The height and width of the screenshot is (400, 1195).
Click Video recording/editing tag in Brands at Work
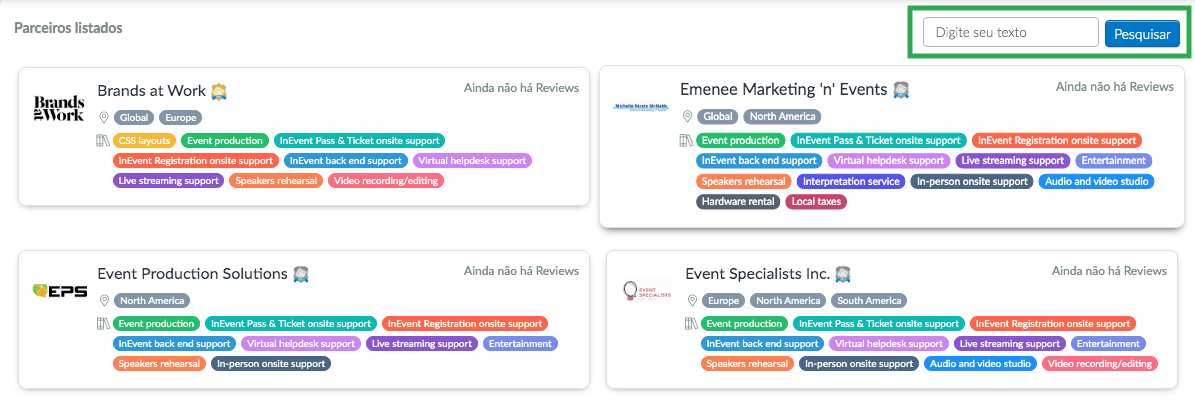tap(386, 181)
